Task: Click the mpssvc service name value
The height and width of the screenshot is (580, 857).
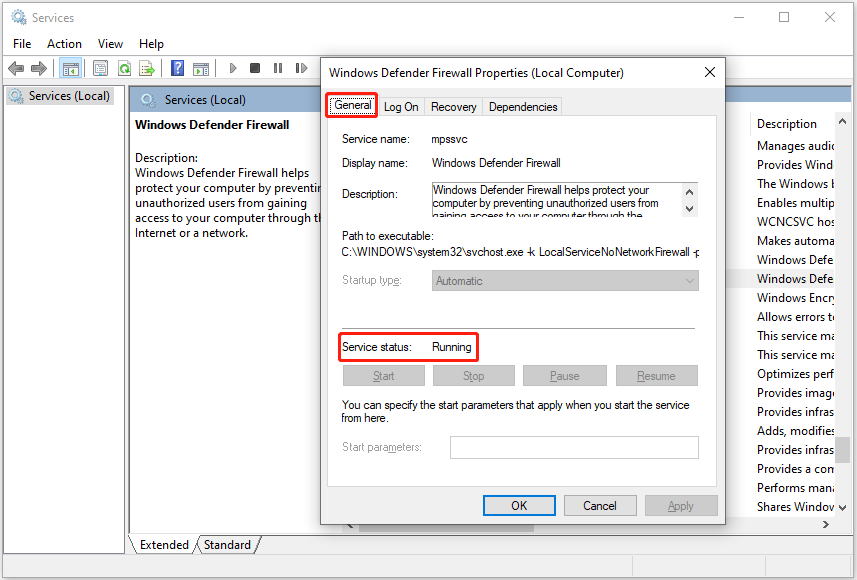Action: [449, 139]
